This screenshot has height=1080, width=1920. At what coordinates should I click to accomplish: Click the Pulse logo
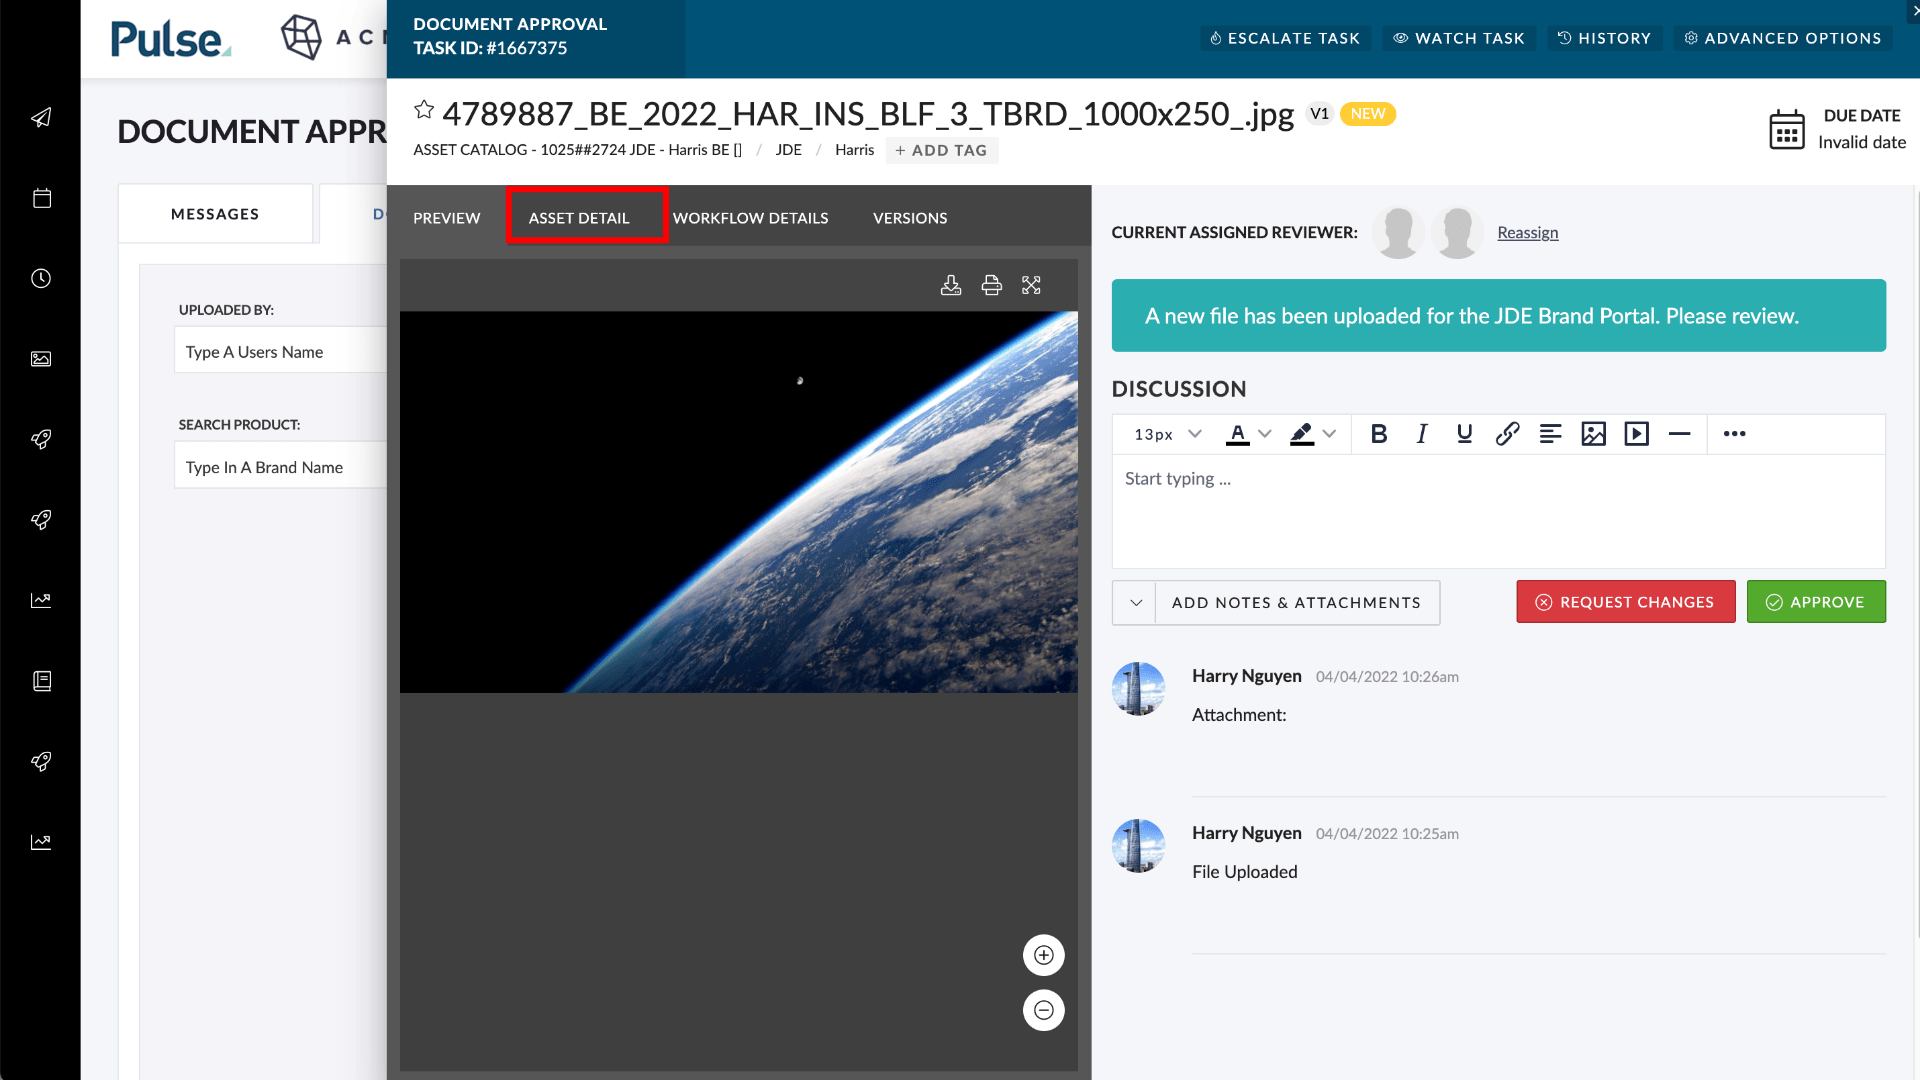coord(171,40)
